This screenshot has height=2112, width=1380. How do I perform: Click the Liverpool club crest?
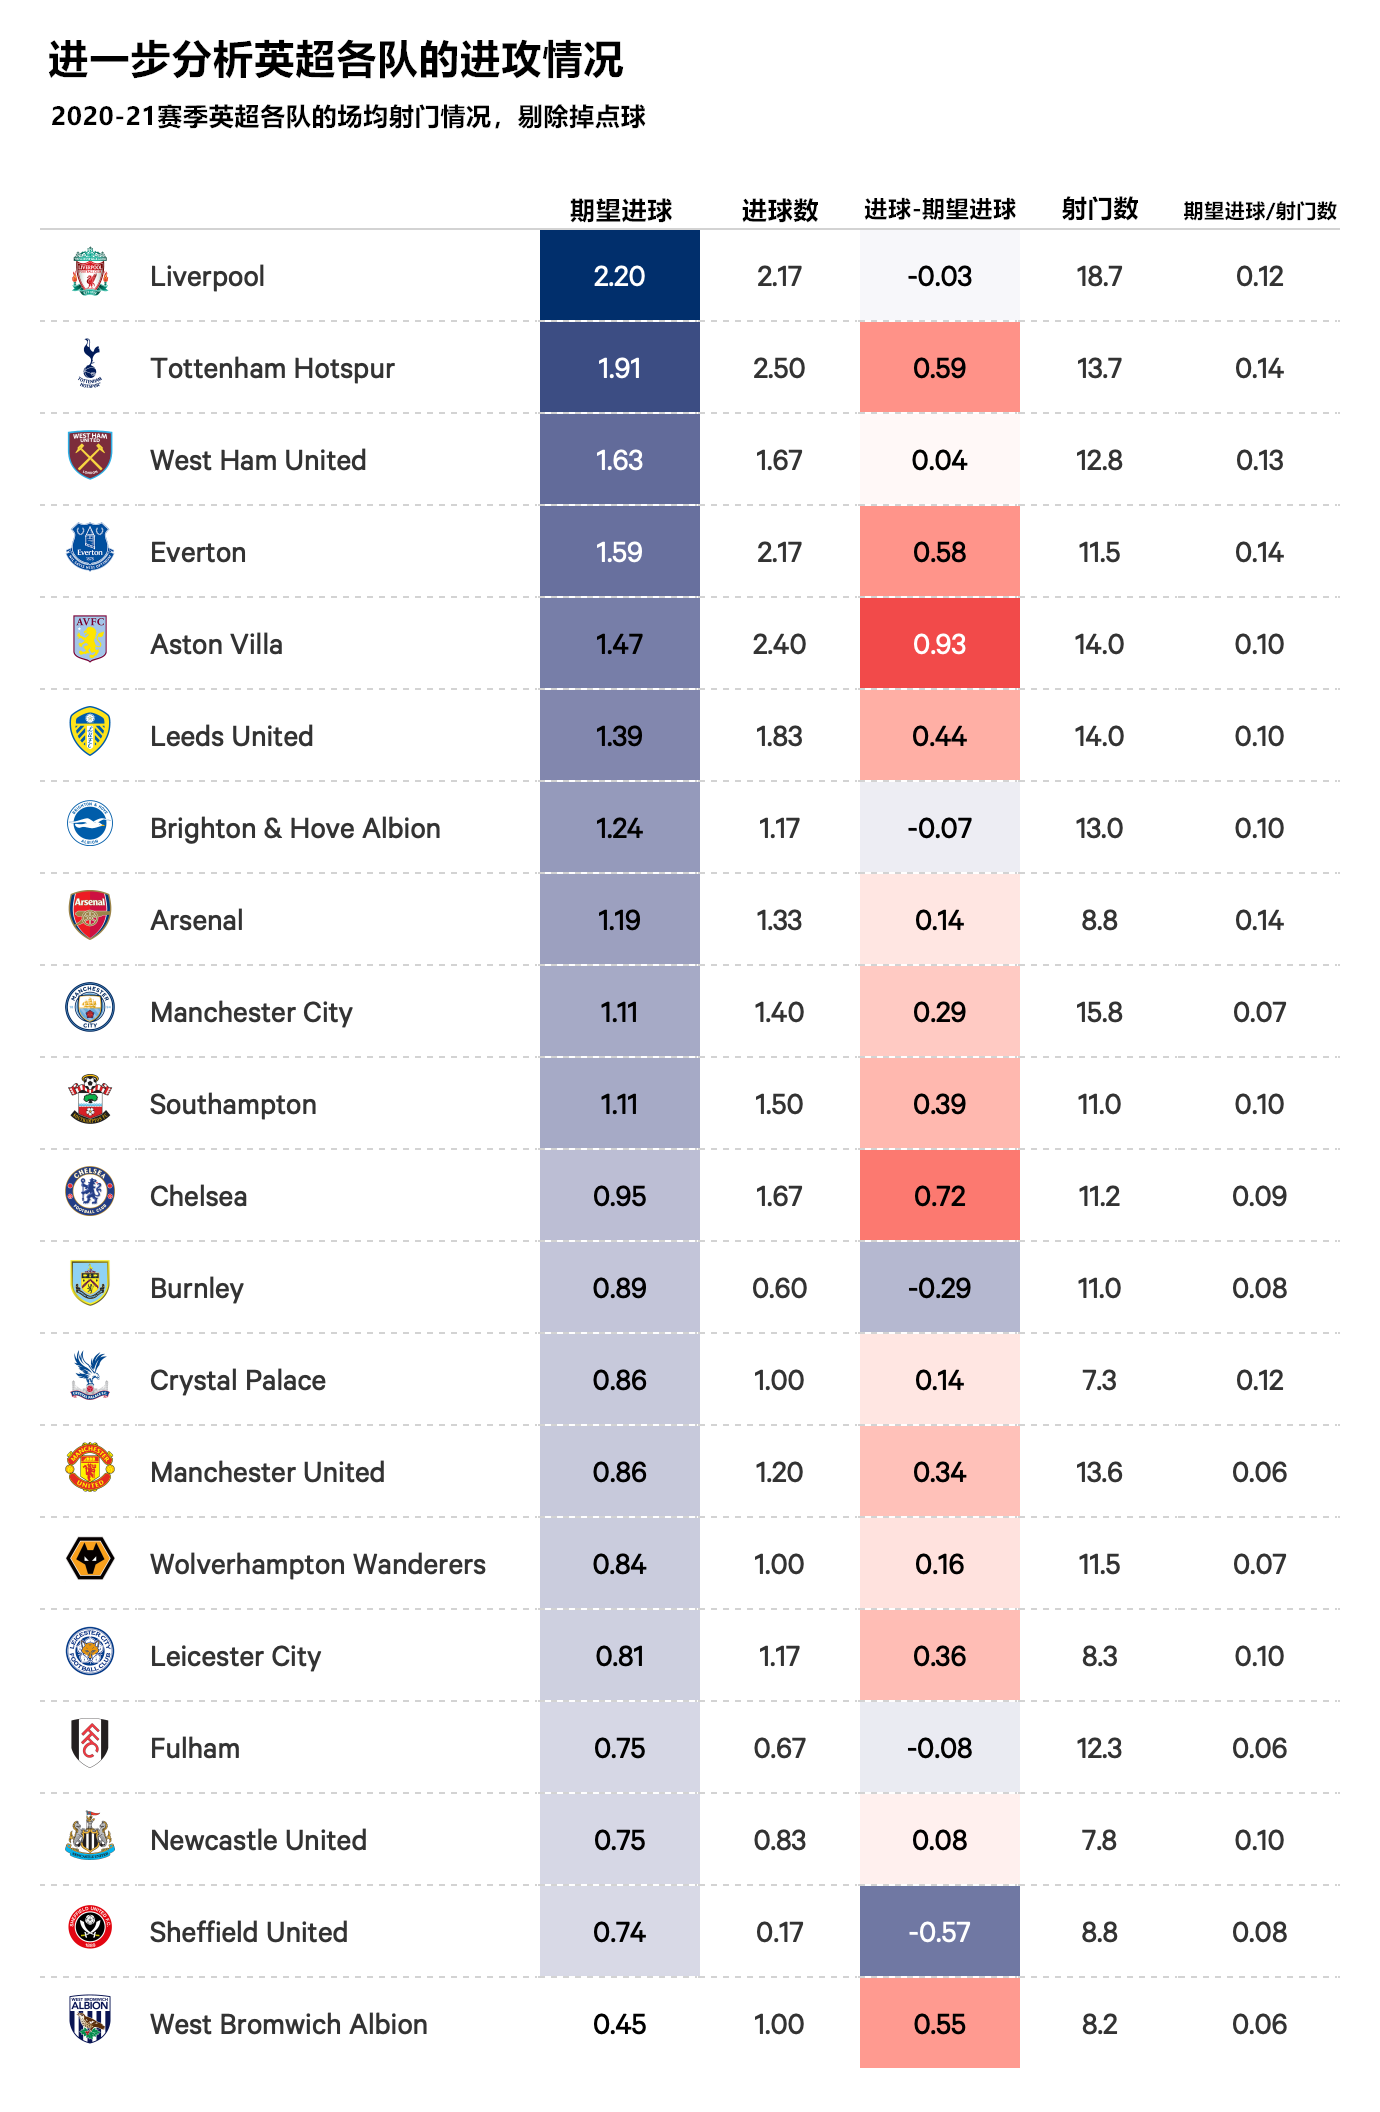(x=90, y=272)
